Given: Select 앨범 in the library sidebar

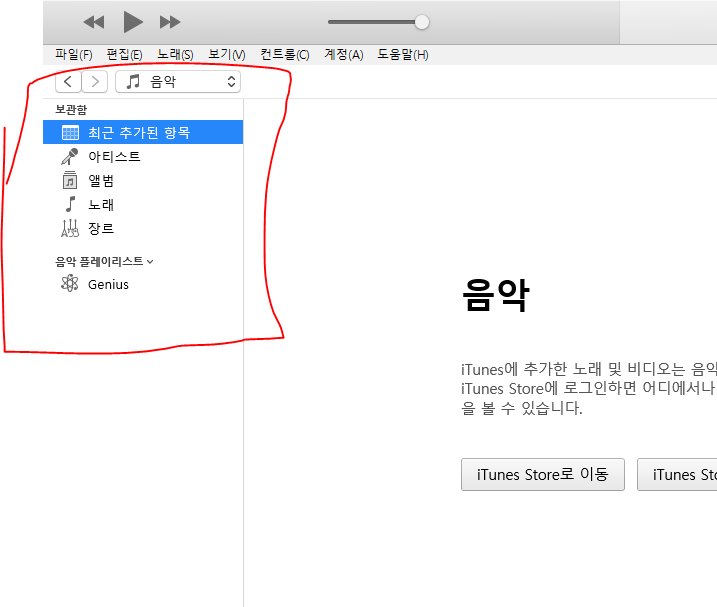Looking at the screenshot, I should click(143, 180).
